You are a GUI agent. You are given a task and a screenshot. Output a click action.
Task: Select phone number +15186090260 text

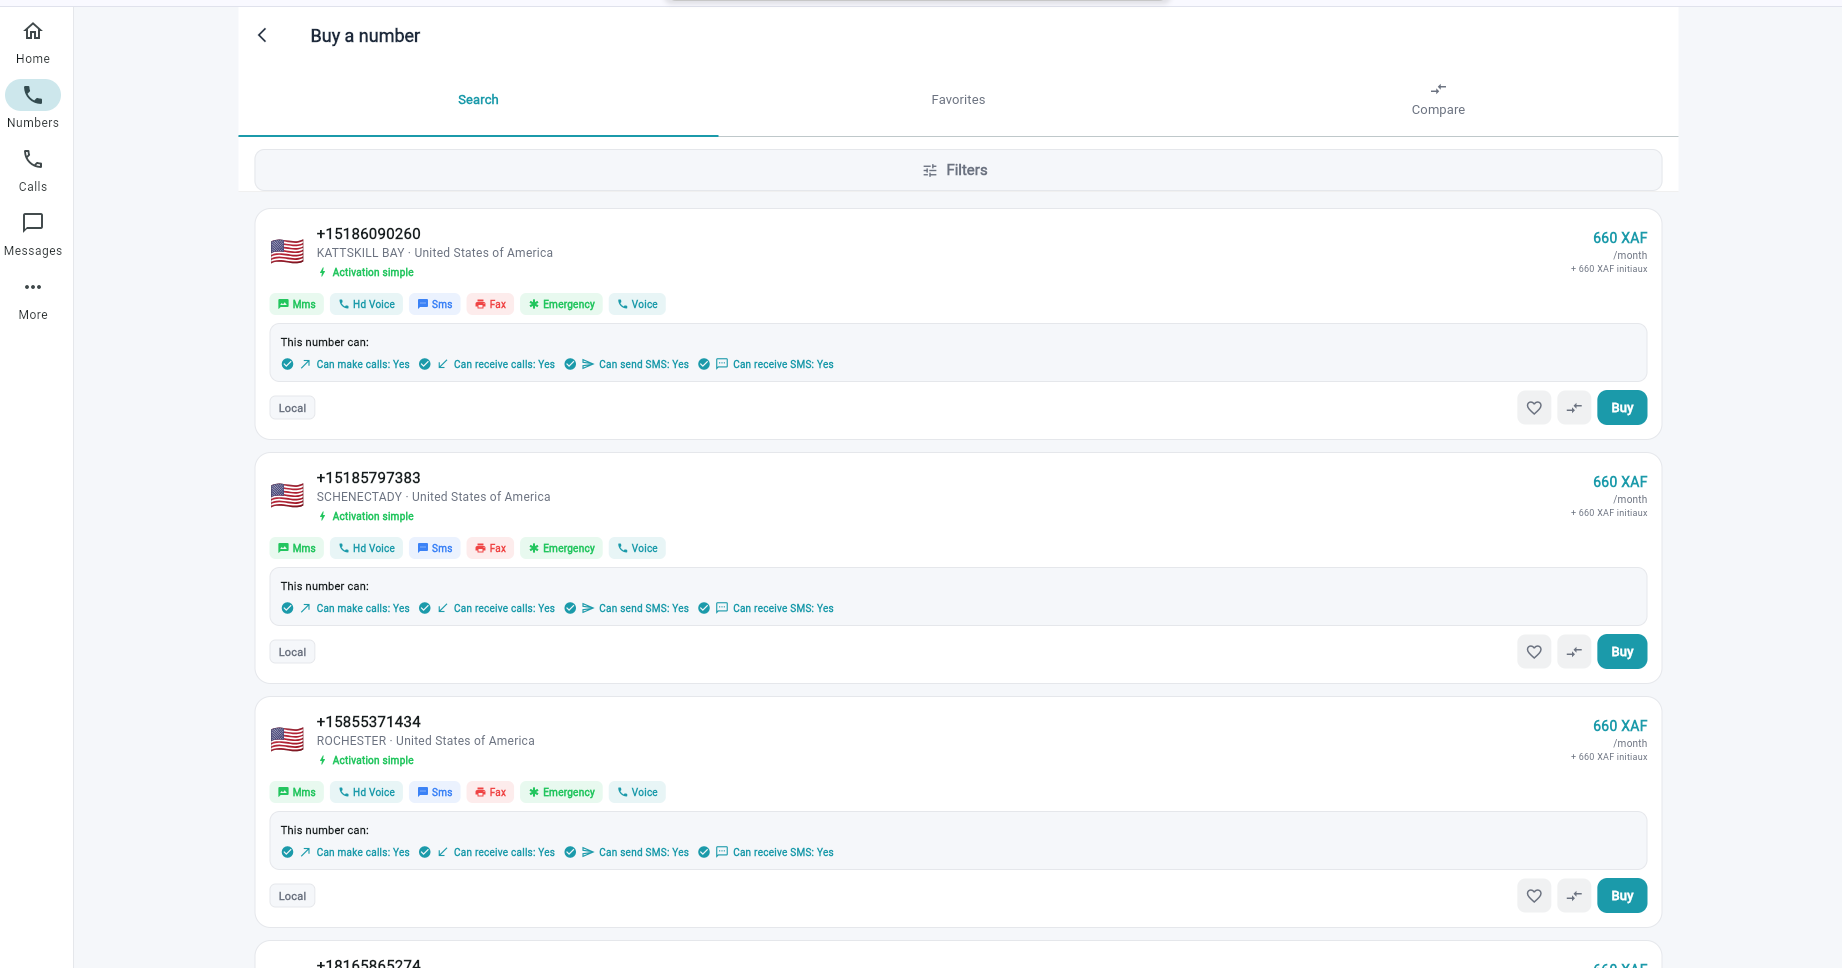(x=368, y=234)
